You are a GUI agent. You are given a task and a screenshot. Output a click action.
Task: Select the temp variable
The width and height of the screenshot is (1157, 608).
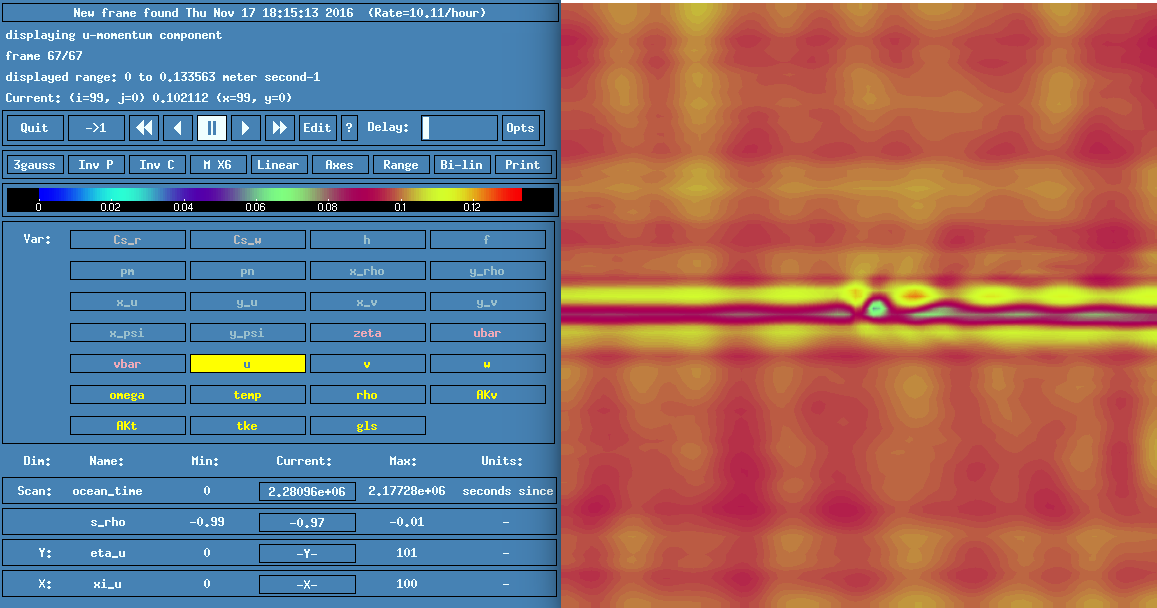click(x=247, y=395)
